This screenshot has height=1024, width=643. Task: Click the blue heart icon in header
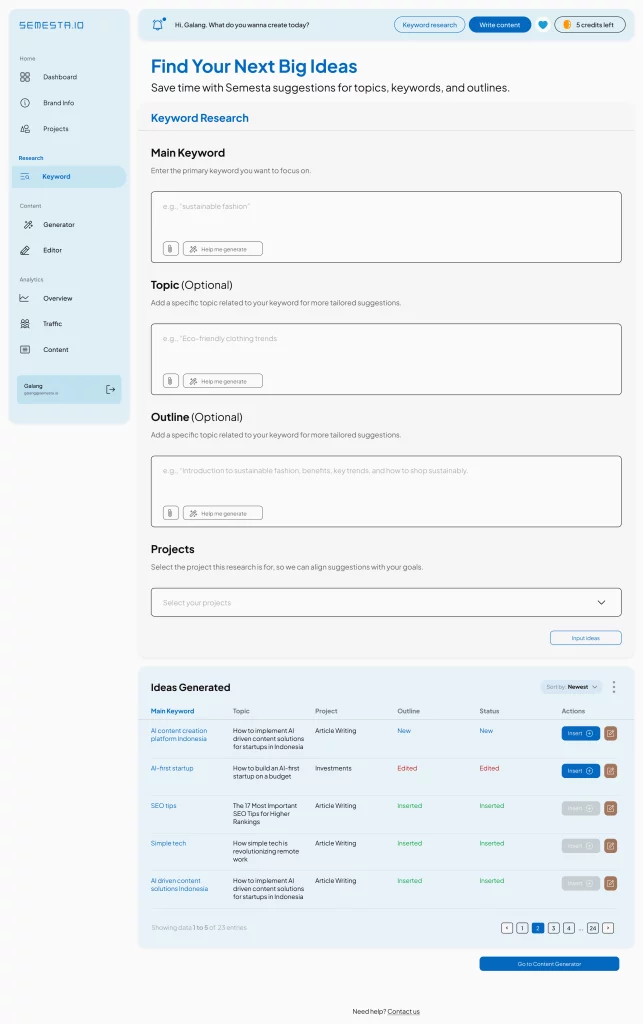click(542, 25)
